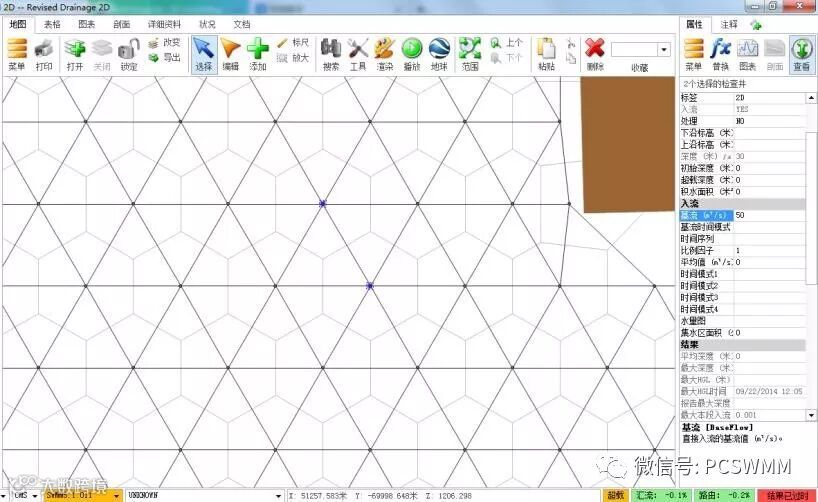This screenshot has height=502, width=818.
Task: Select the 处理 property row
Action: [x=743, y=121]
